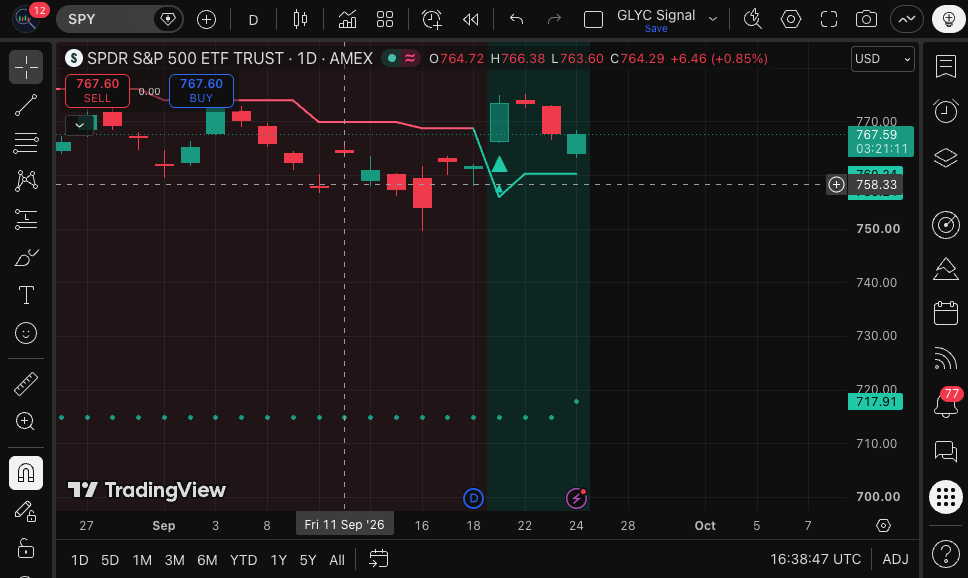Add a symbol to compare
The height and width of the screenshot is (578, 968).
(206, 20)
